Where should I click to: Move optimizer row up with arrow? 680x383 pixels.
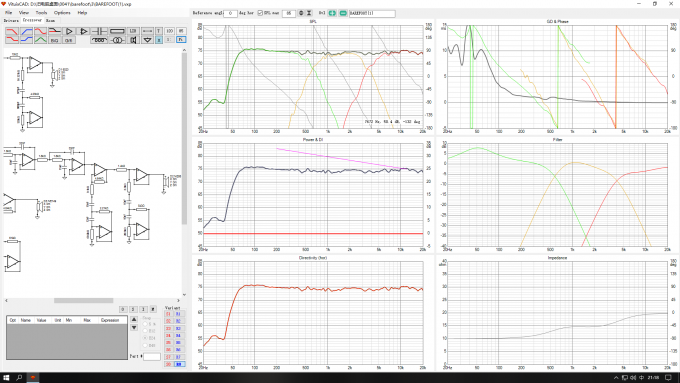(134, 319)
